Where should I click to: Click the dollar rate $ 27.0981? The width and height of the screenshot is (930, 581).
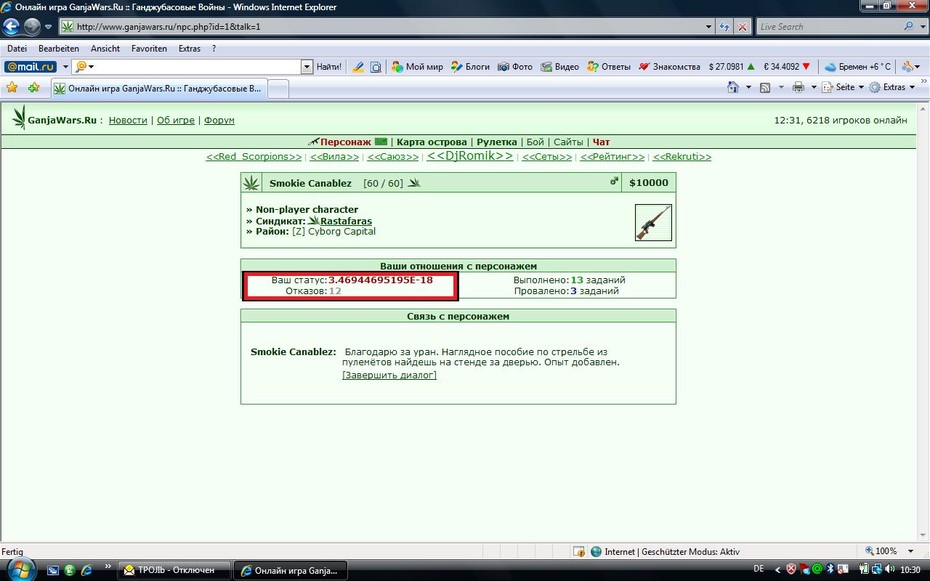tap(731, 67)
